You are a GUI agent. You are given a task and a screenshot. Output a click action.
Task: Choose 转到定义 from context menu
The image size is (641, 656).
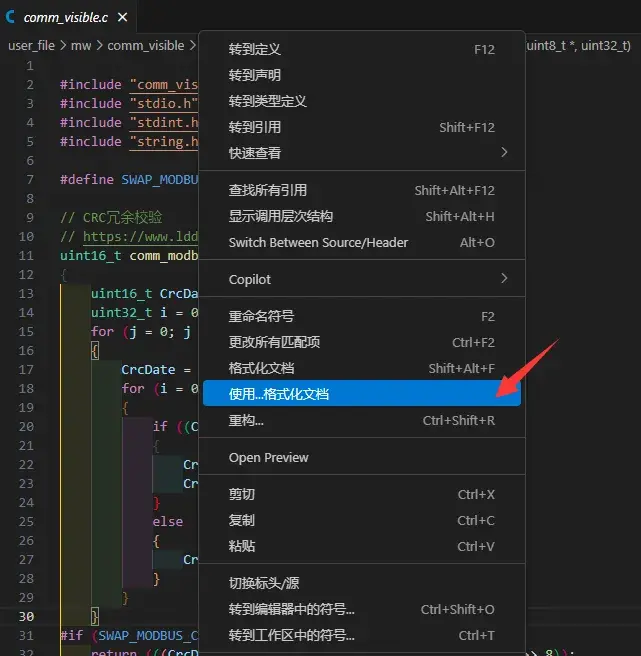coord(362,49)
